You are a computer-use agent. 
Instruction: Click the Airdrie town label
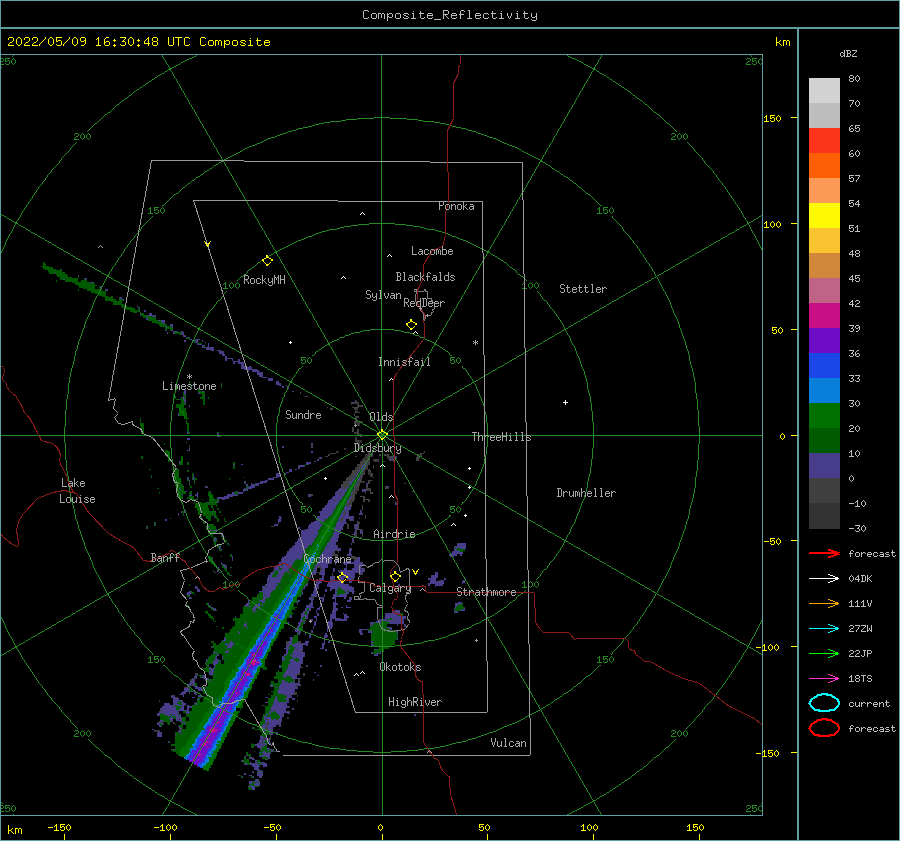coord(394,534)
